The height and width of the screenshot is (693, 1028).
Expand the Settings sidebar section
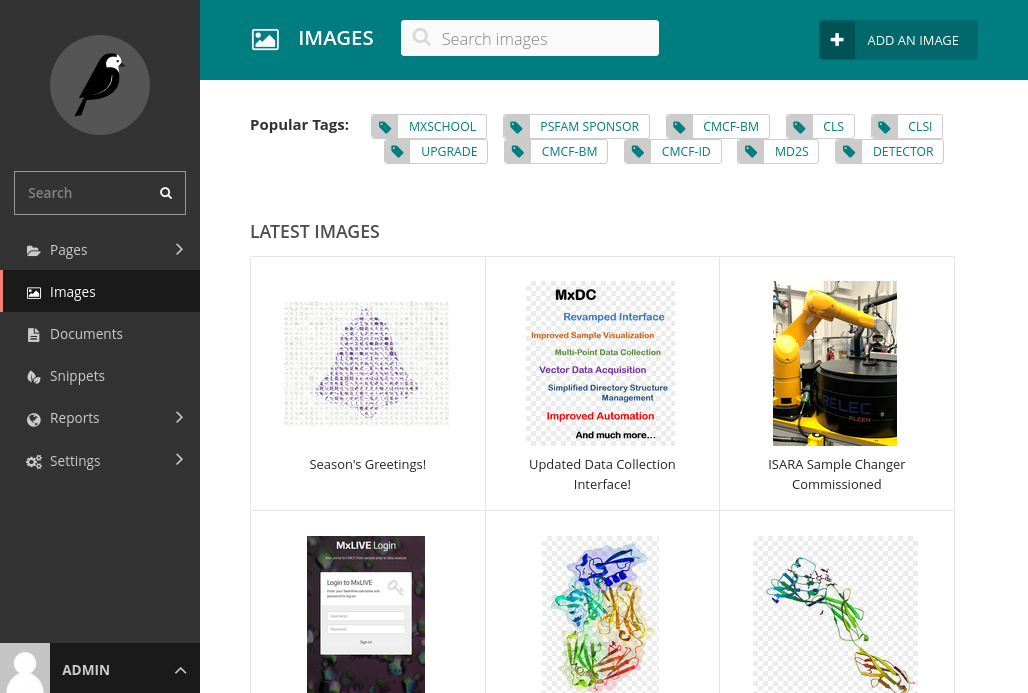point(180,460)
